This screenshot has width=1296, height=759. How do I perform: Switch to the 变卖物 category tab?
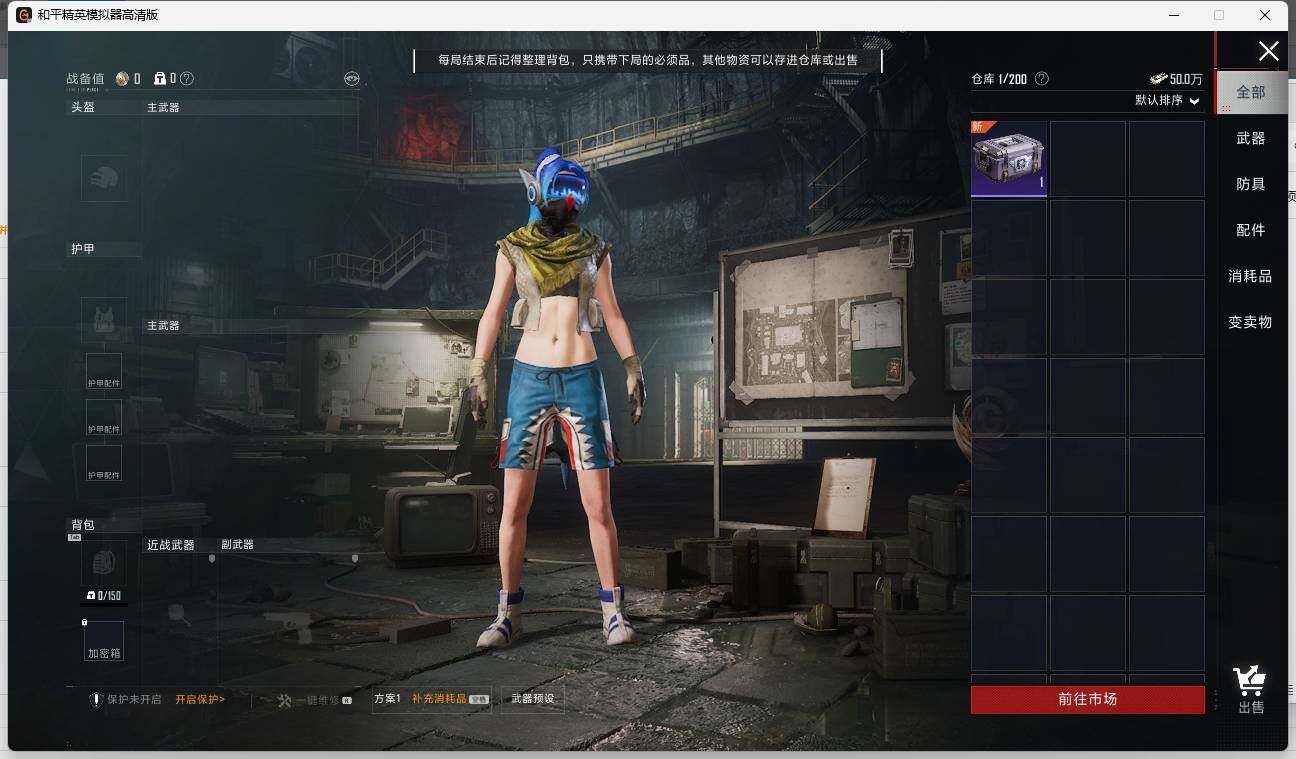point(1250,322)
